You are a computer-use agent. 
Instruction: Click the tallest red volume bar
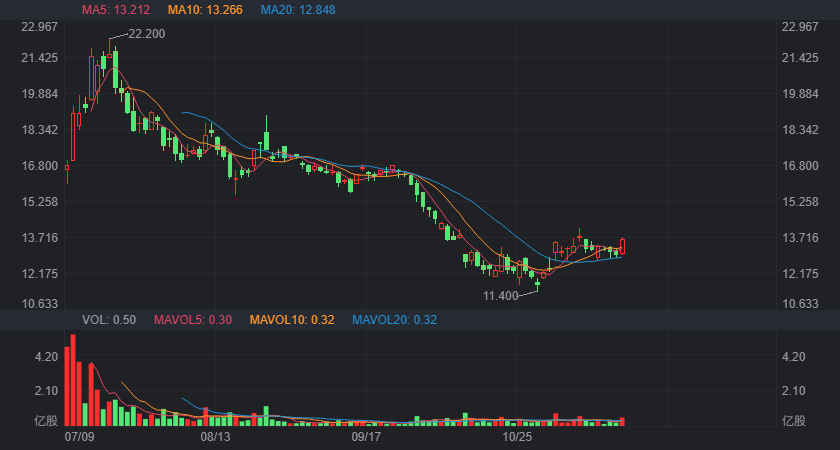coord(73,380)
